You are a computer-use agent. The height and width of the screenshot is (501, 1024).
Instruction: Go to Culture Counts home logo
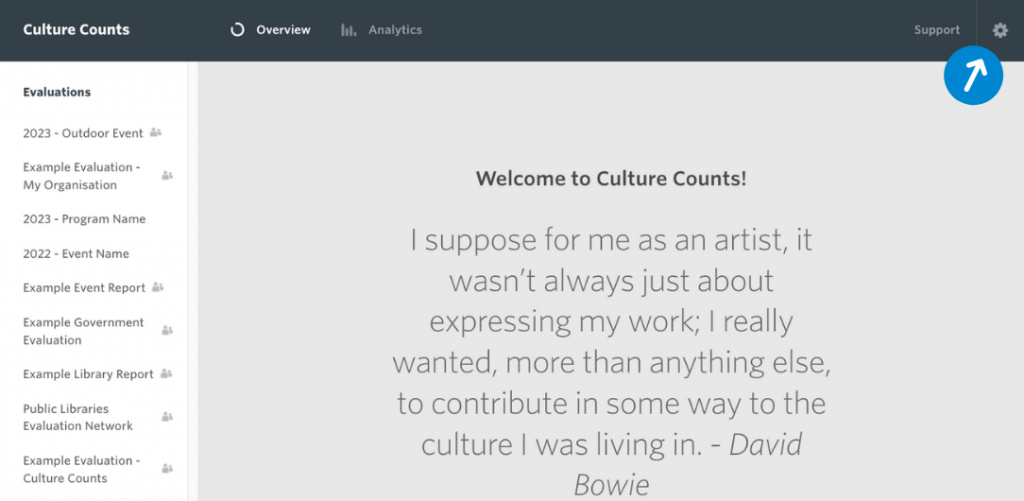point(76,29)
